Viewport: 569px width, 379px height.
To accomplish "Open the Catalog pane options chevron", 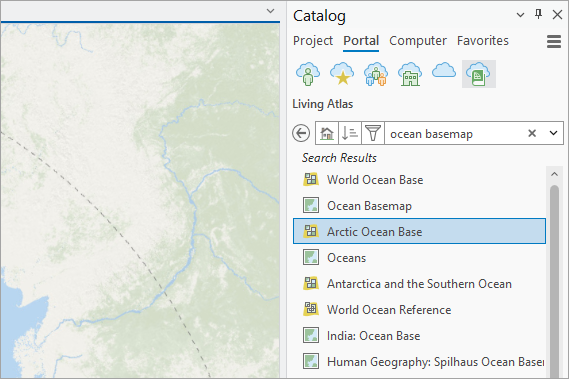I will coord(520,15).
